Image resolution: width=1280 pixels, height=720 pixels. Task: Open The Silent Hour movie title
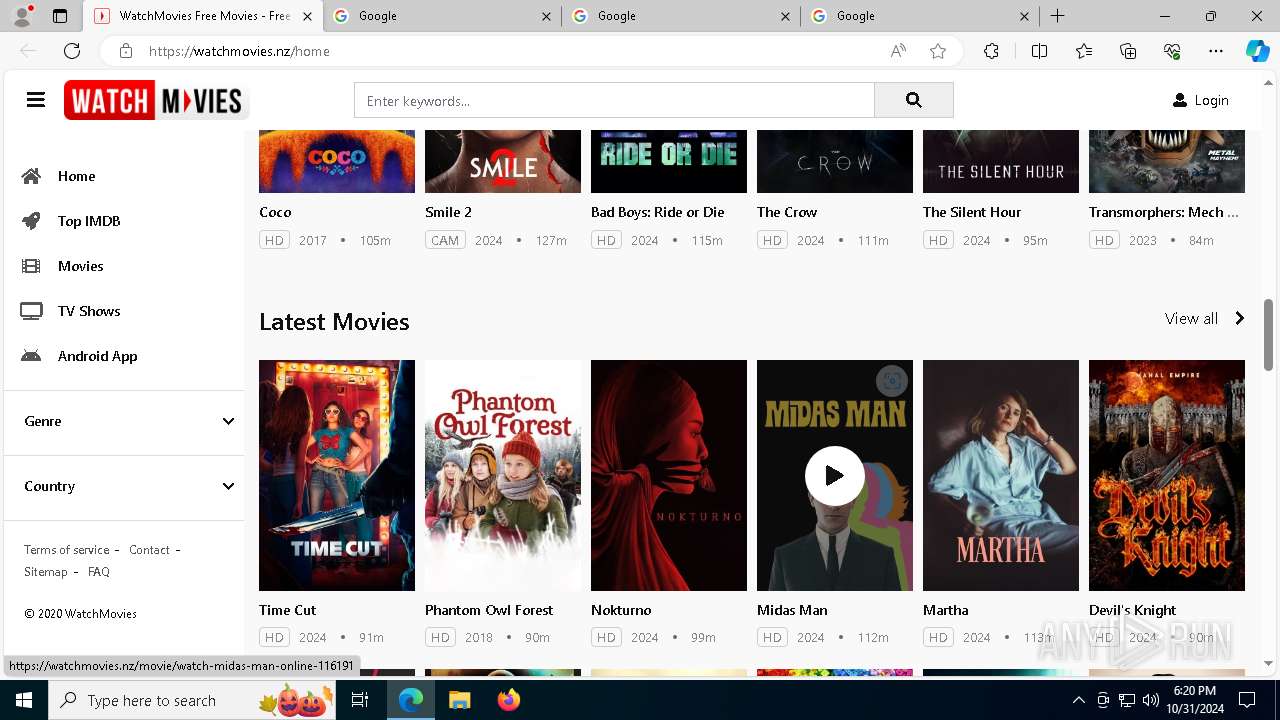[972, 212]
